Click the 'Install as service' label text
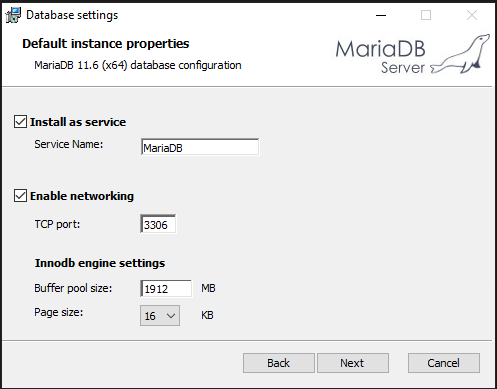 [x=78, y=122]
